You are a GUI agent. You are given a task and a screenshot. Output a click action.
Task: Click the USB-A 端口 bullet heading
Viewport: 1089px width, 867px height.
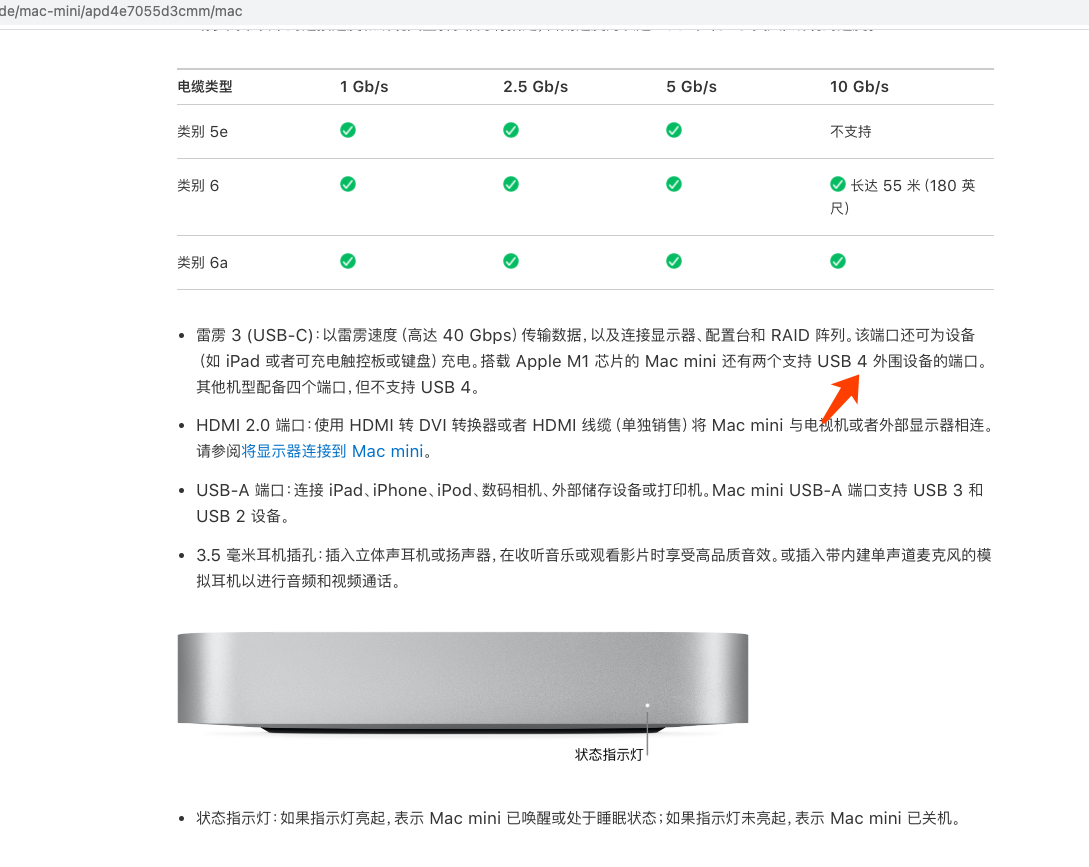240,490
